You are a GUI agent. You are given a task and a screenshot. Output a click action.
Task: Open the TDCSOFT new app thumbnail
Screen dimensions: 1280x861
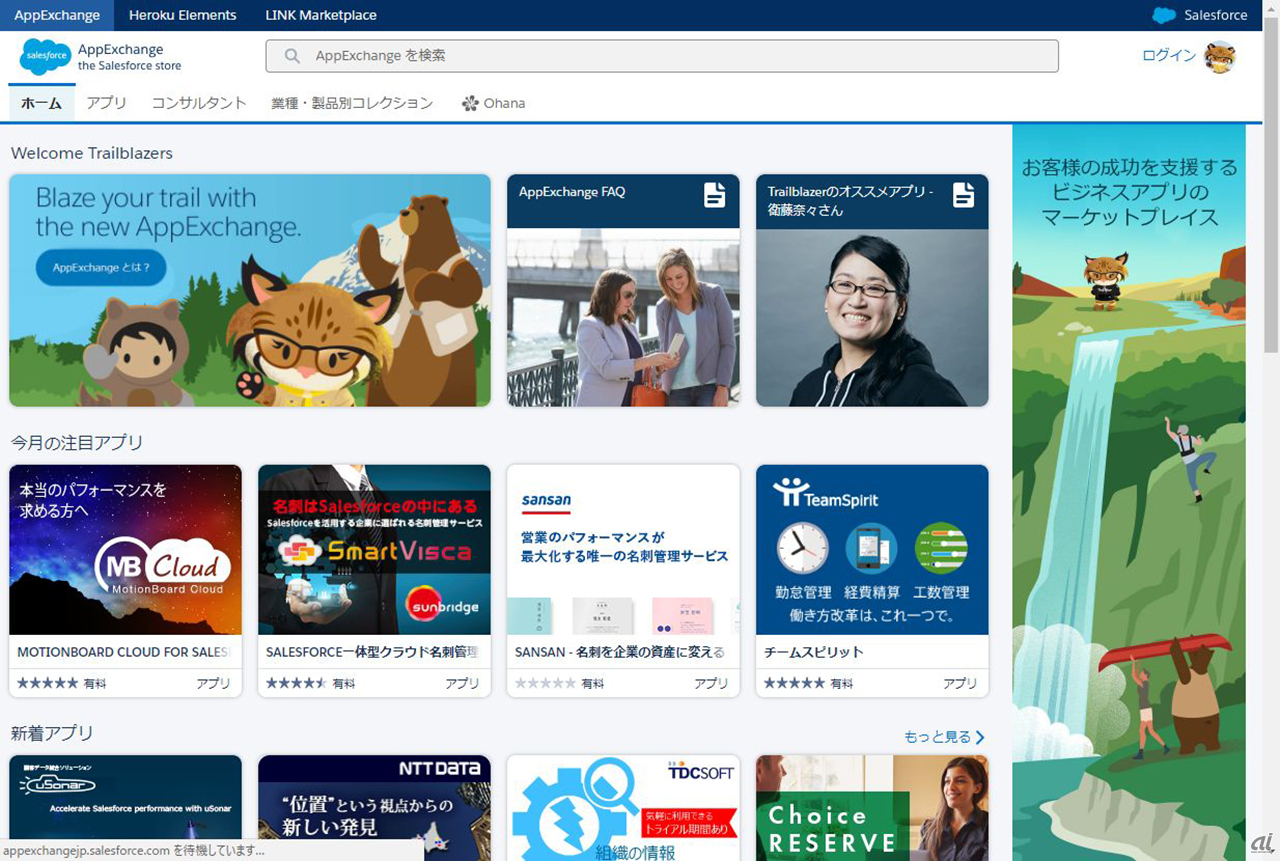coord(623,808)
